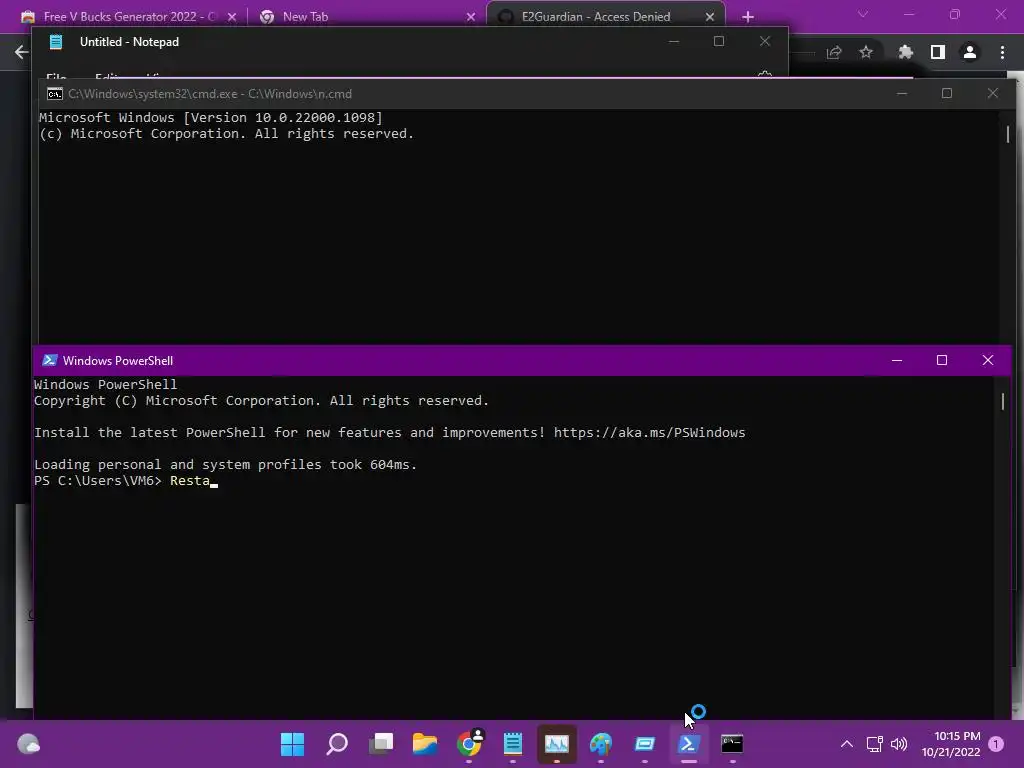Show hidden system tray icons
This screenshot has width=1024, height=768.
pyautogui.click(x=846, y=744)
